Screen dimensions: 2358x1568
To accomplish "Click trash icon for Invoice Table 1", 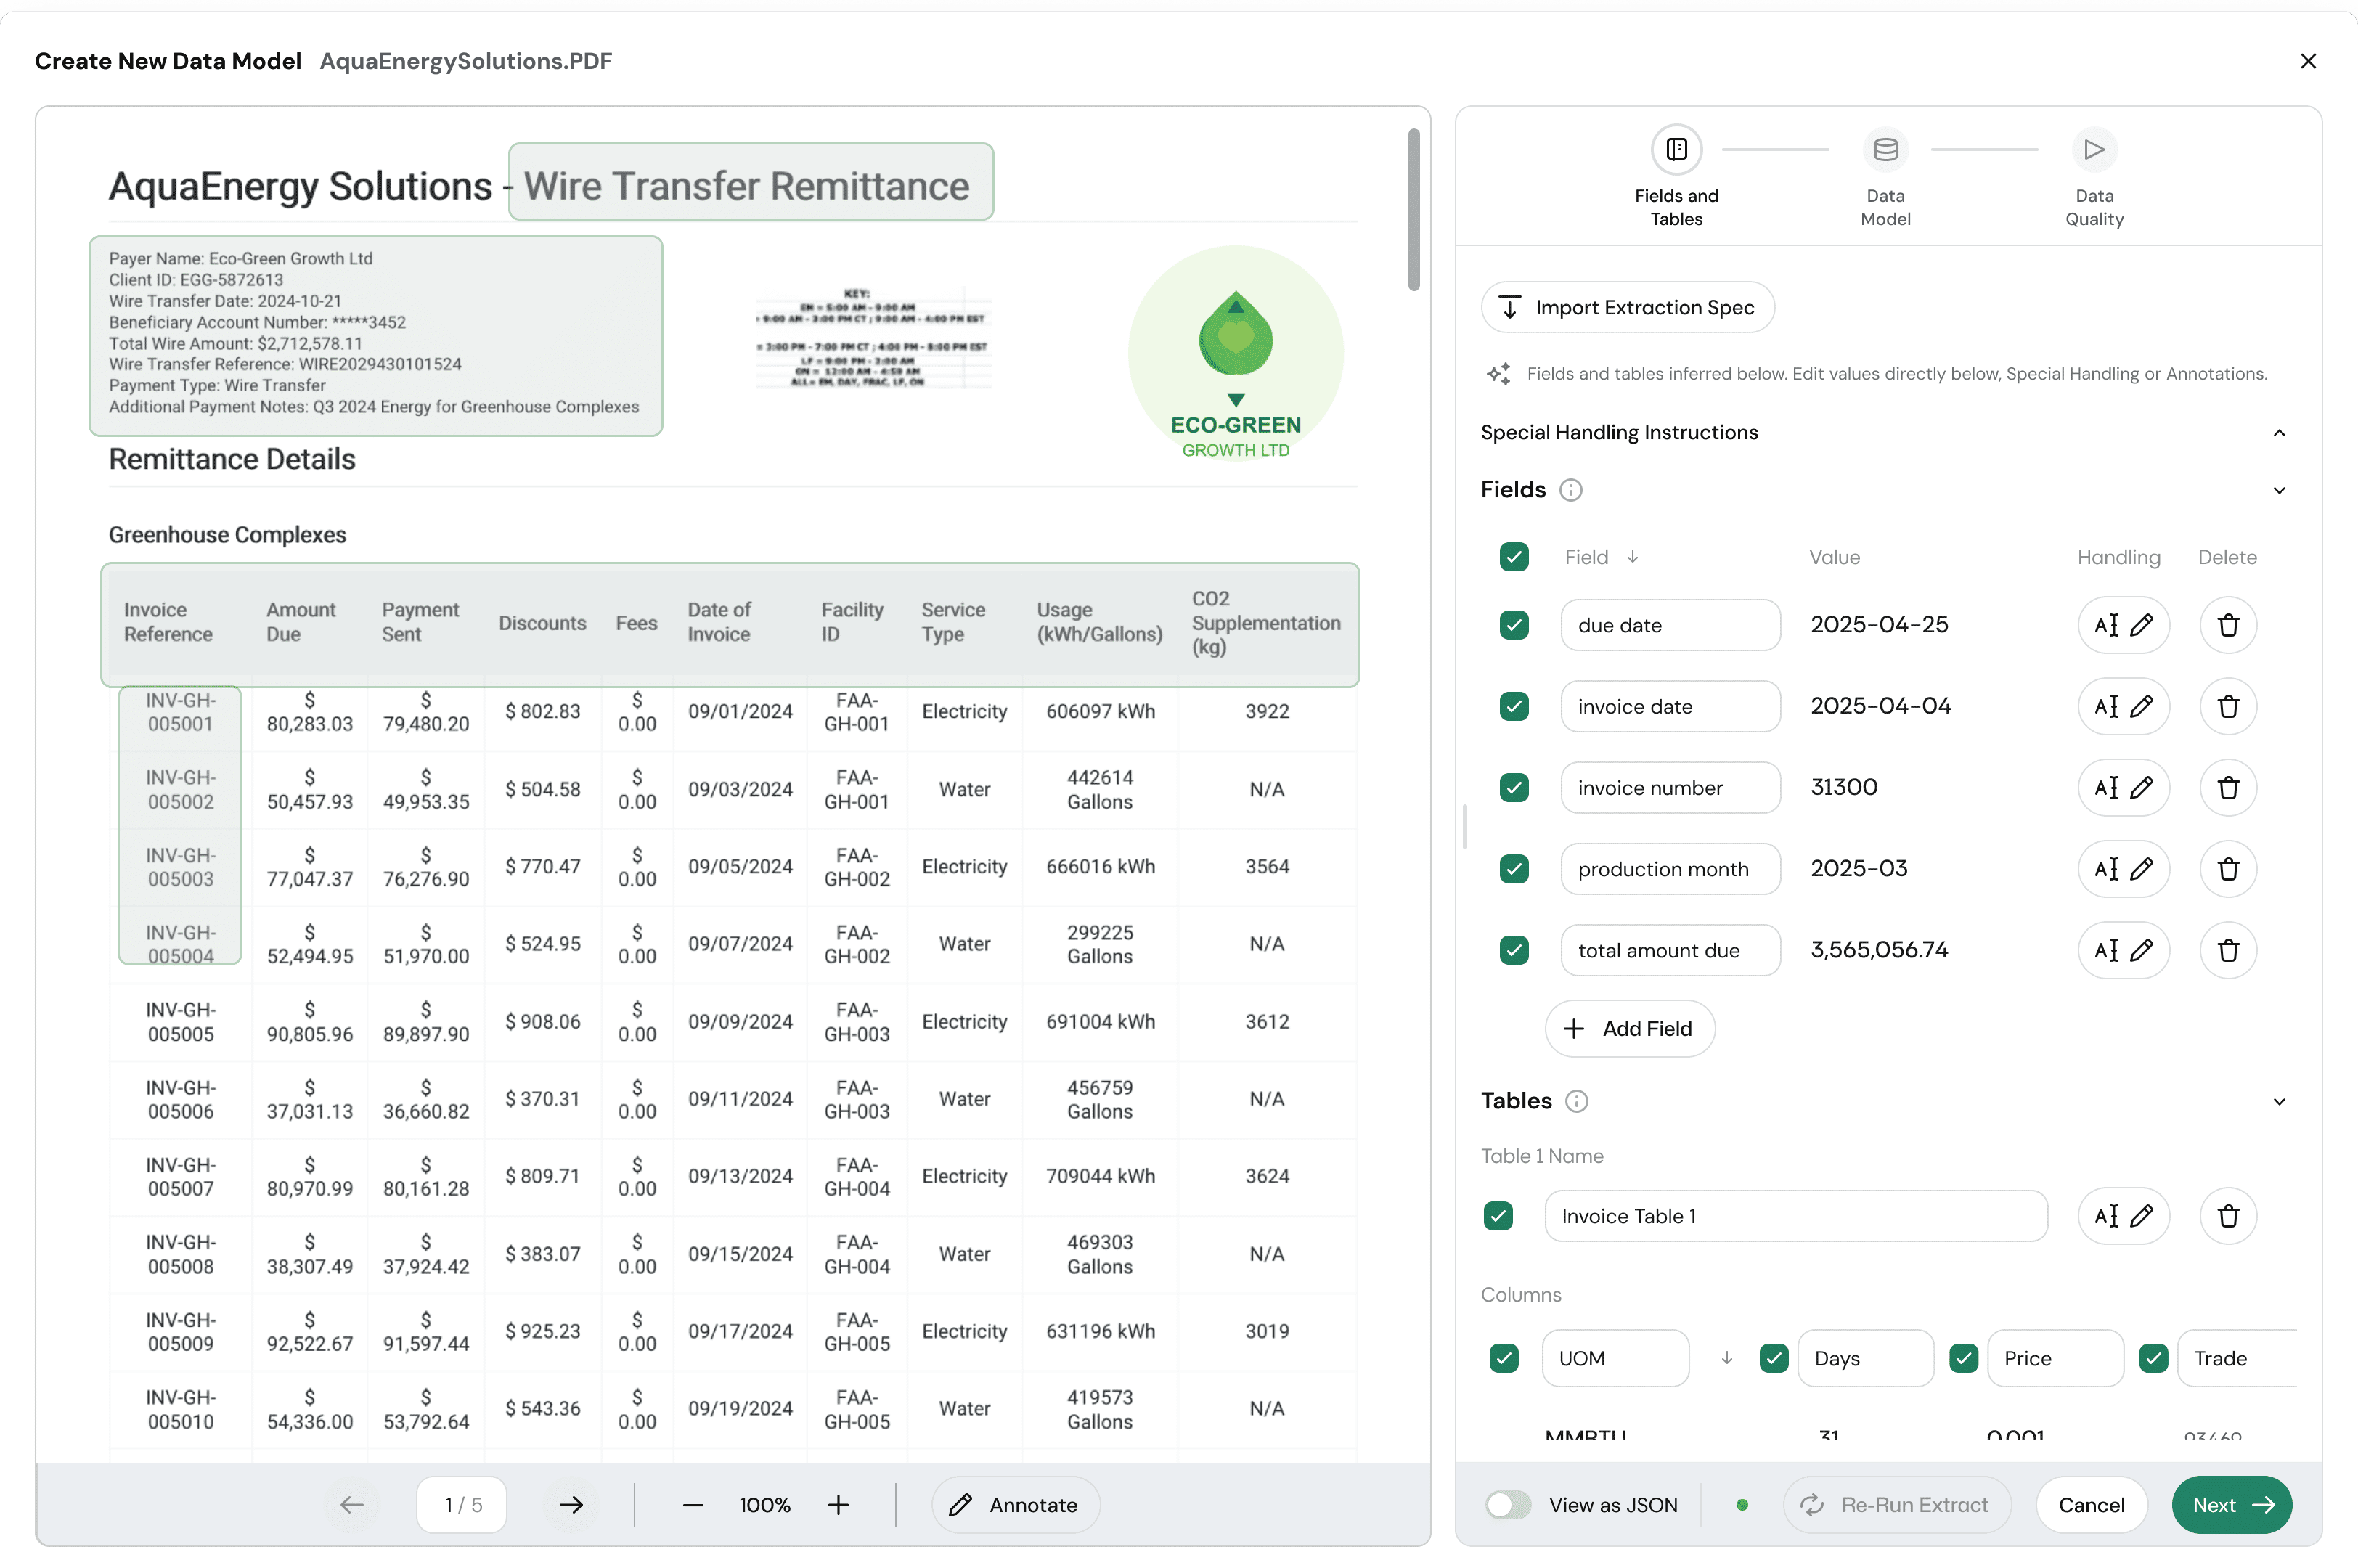I will point(2227,1216).
